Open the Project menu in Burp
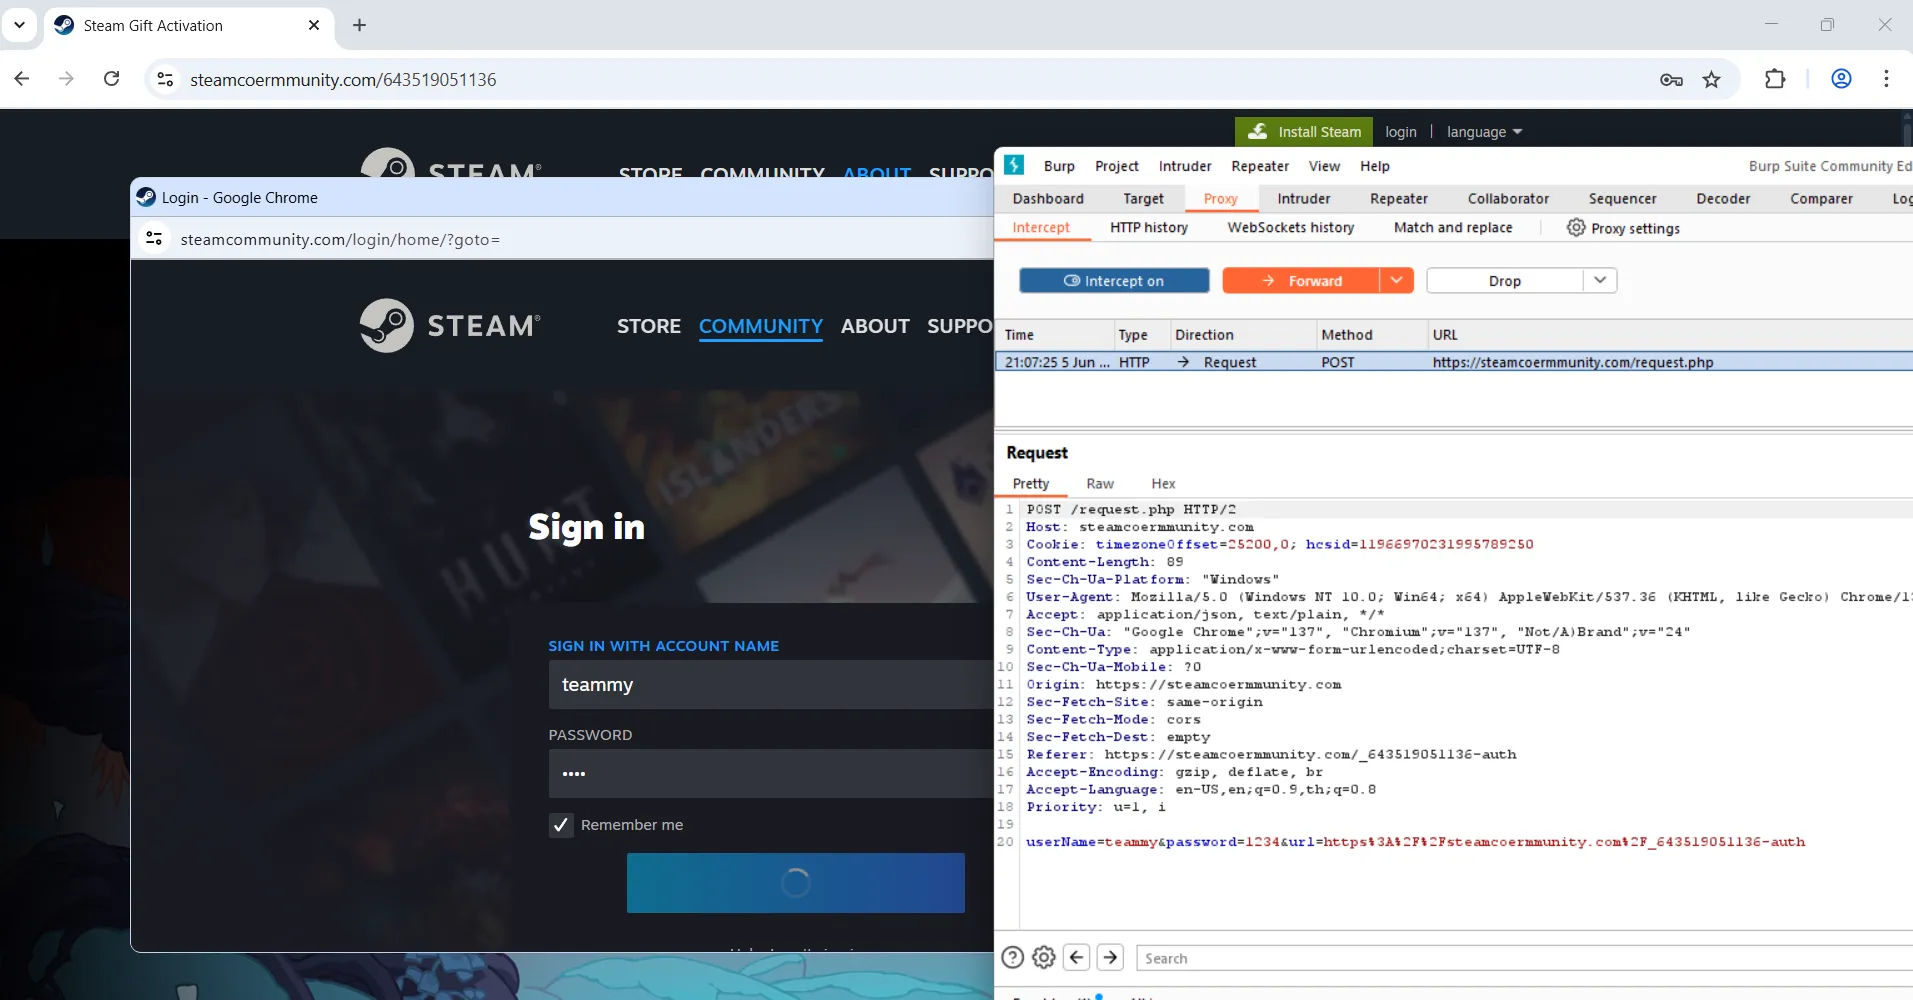1913x1000 pixels. [1116, 166]
